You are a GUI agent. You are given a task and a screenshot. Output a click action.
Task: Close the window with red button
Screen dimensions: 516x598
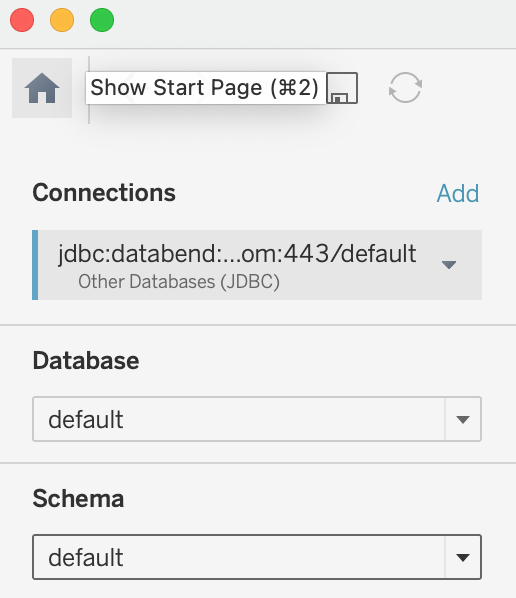tap(22, 20)
